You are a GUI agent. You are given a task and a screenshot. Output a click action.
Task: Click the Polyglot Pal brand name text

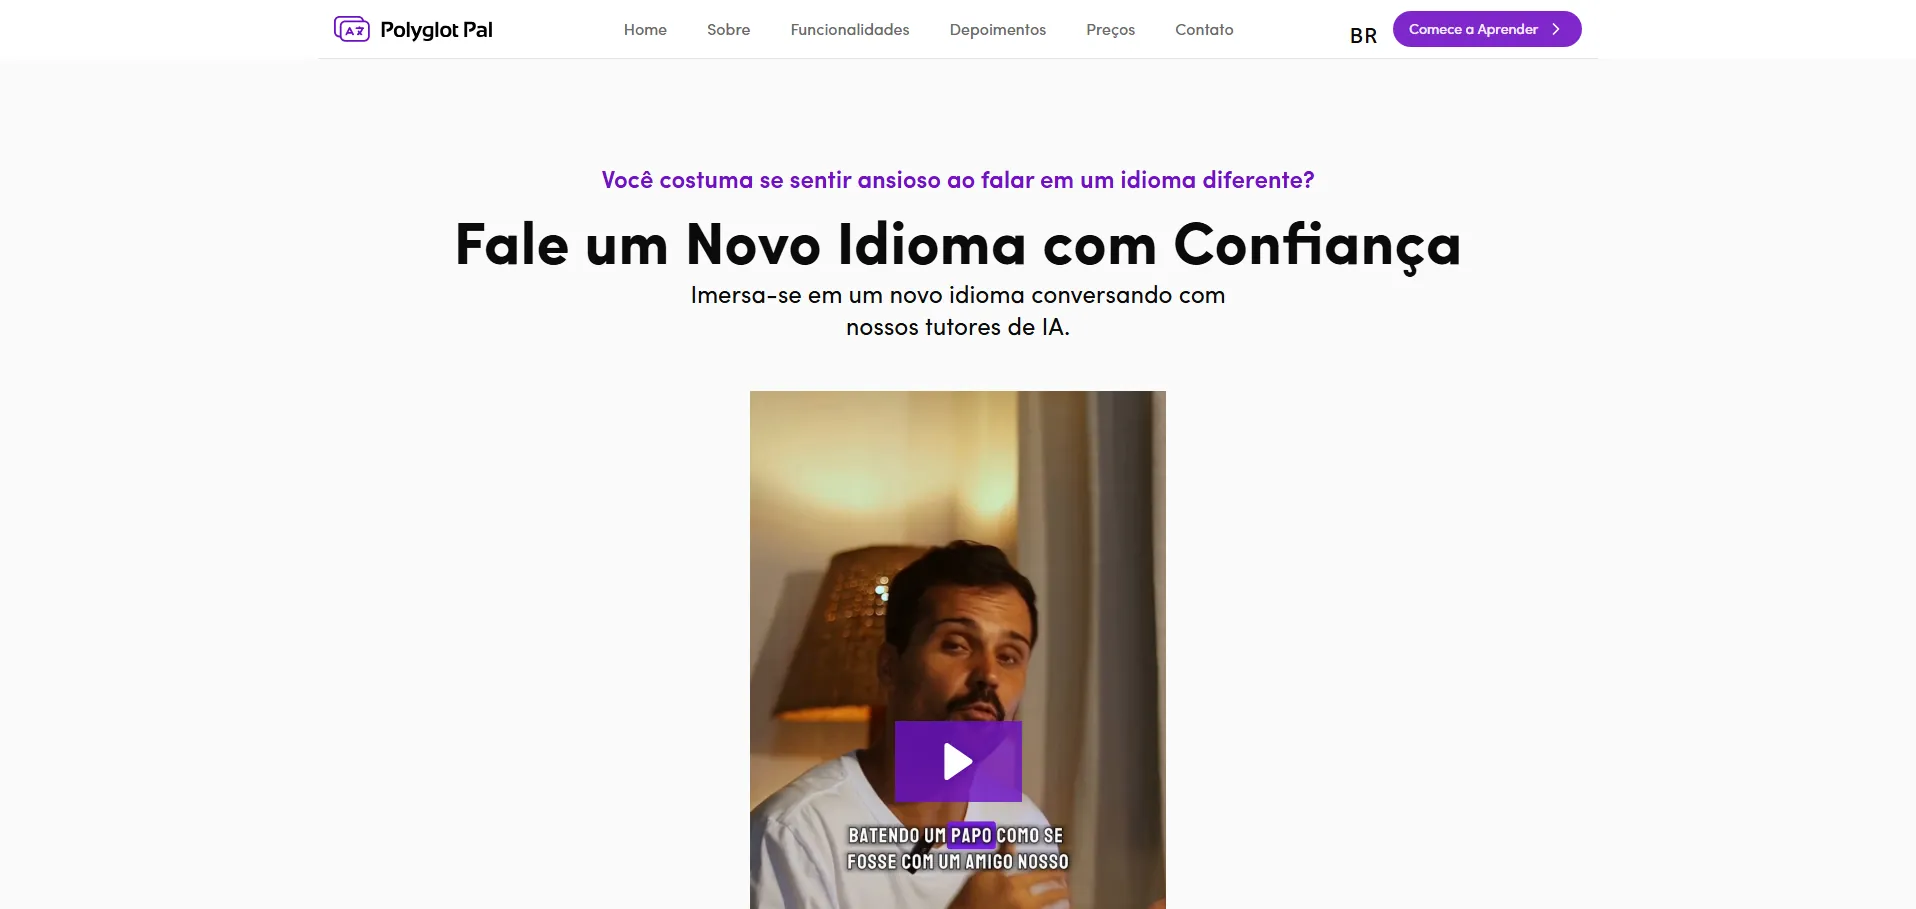436,30
